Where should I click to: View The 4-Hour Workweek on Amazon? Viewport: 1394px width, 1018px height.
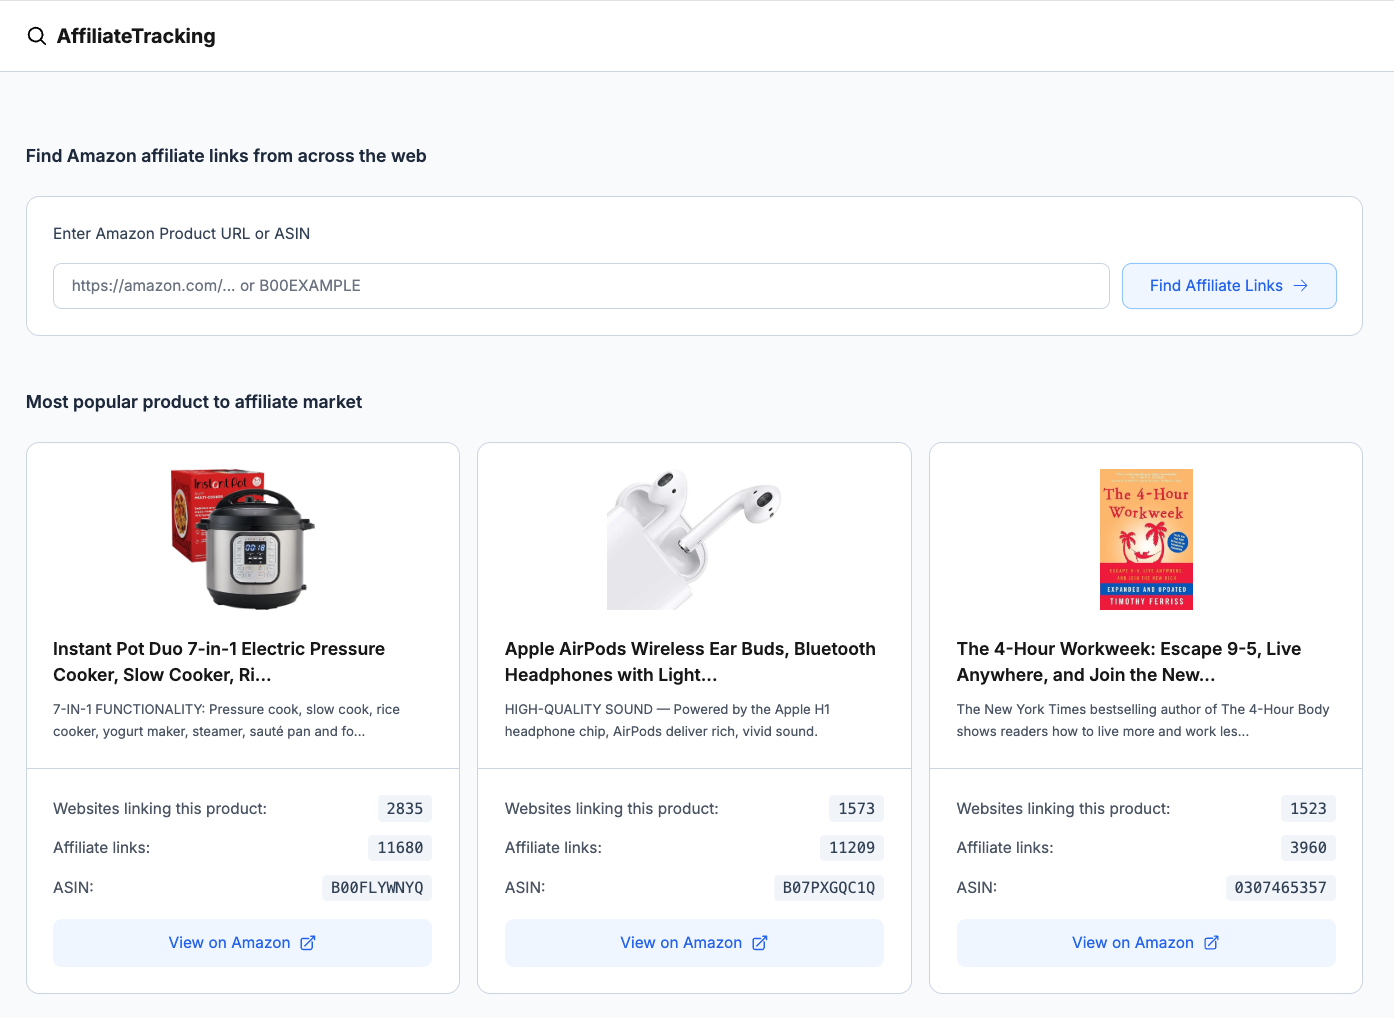[x=1146, y=943]
